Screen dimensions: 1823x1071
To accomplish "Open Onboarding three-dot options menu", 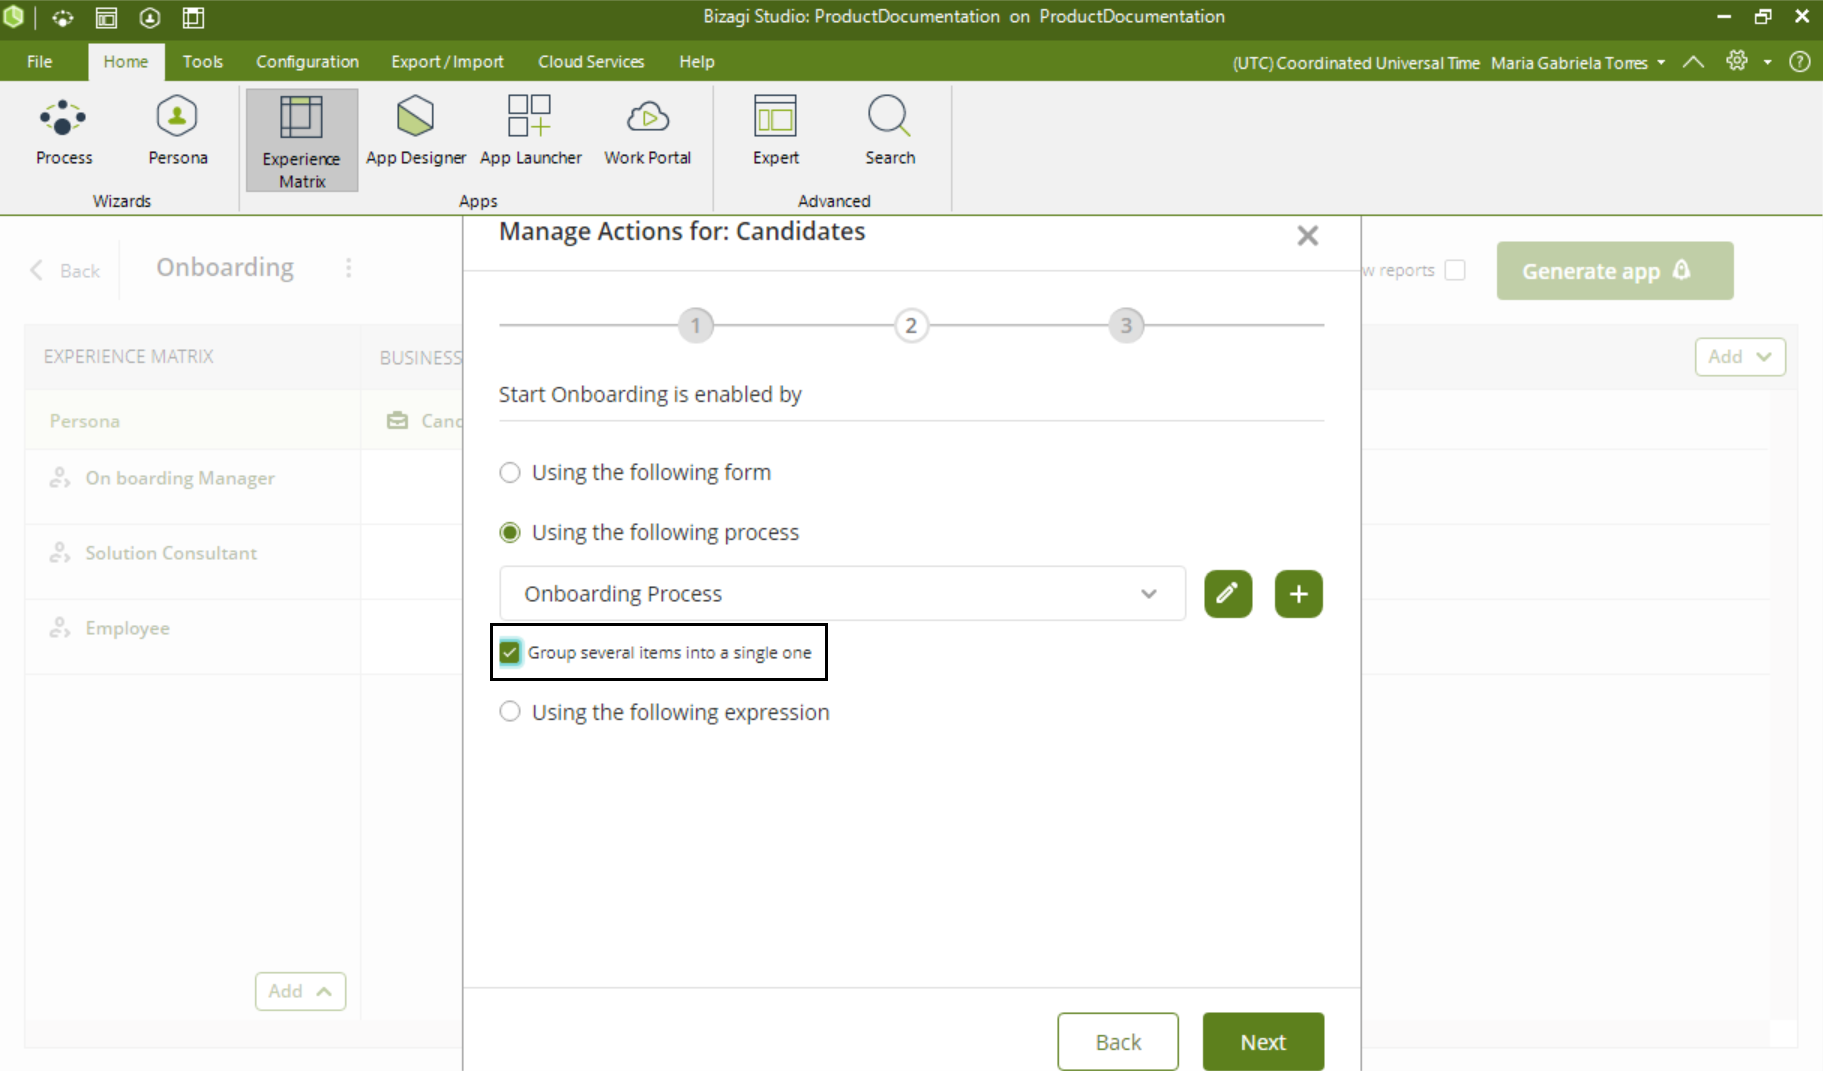I will click(x=348, y=268).
